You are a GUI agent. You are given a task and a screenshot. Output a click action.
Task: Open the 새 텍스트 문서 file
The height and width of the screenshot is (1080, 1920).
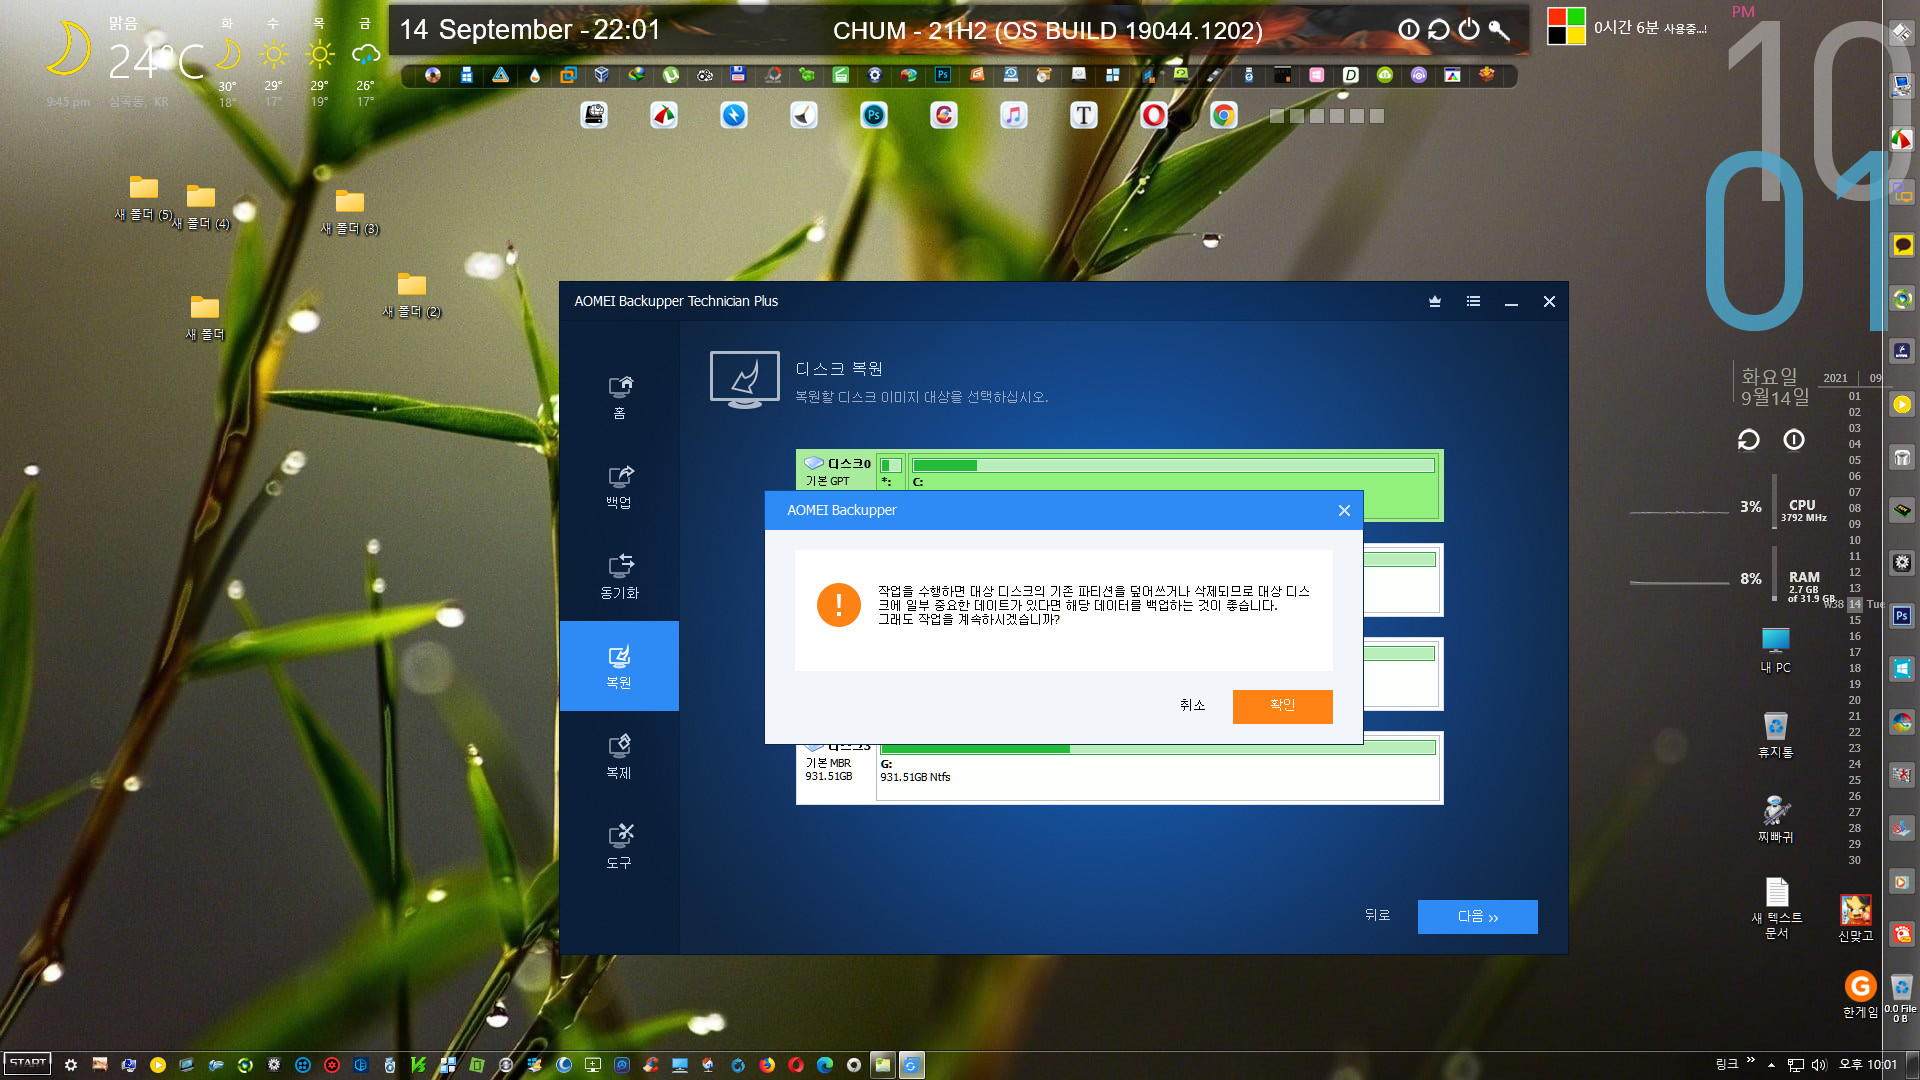pos(1776,908)
